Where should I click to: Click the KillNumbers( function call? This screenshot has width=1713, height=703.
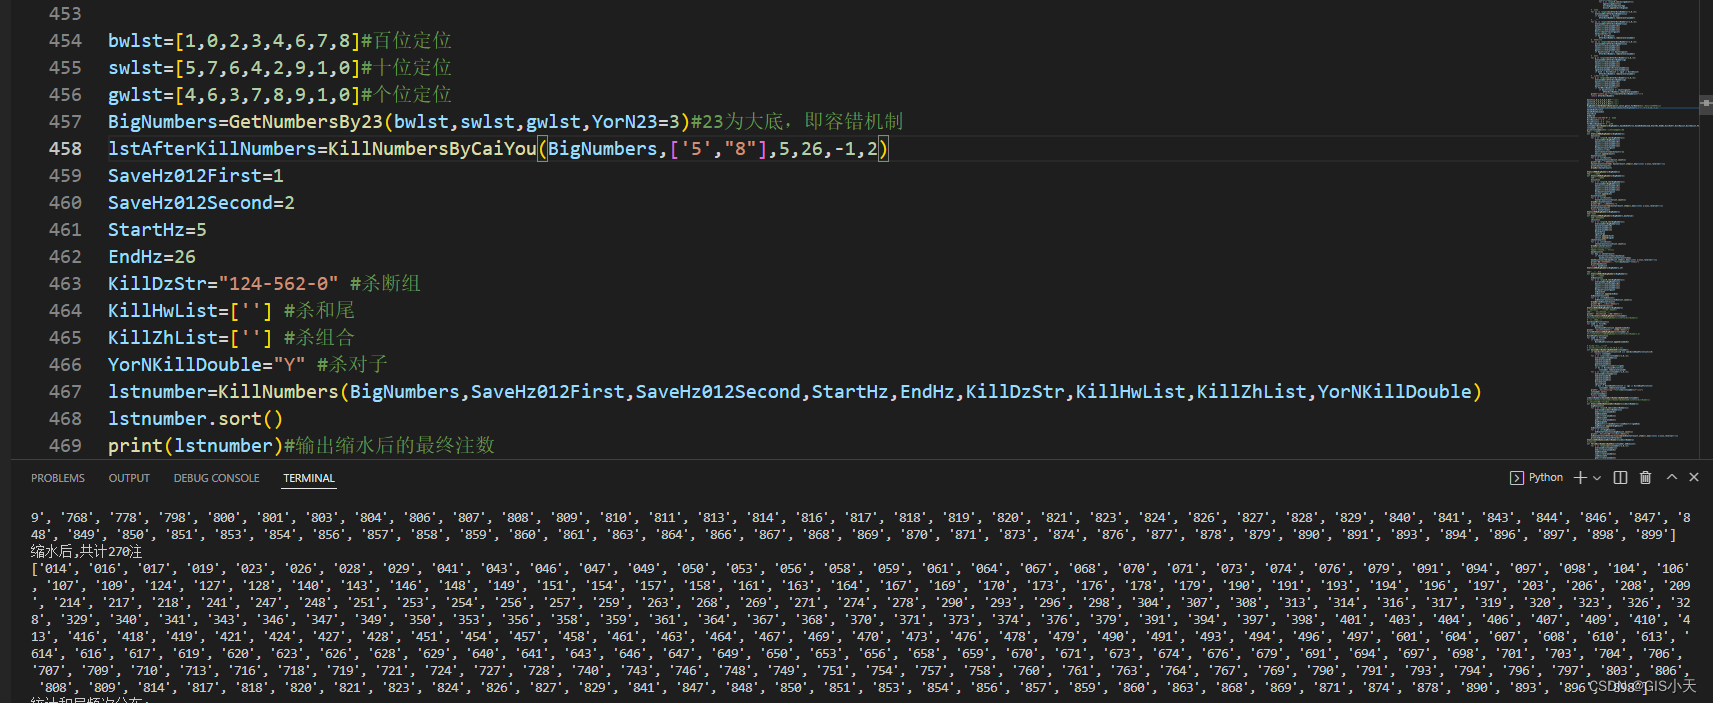coord(283,391)
